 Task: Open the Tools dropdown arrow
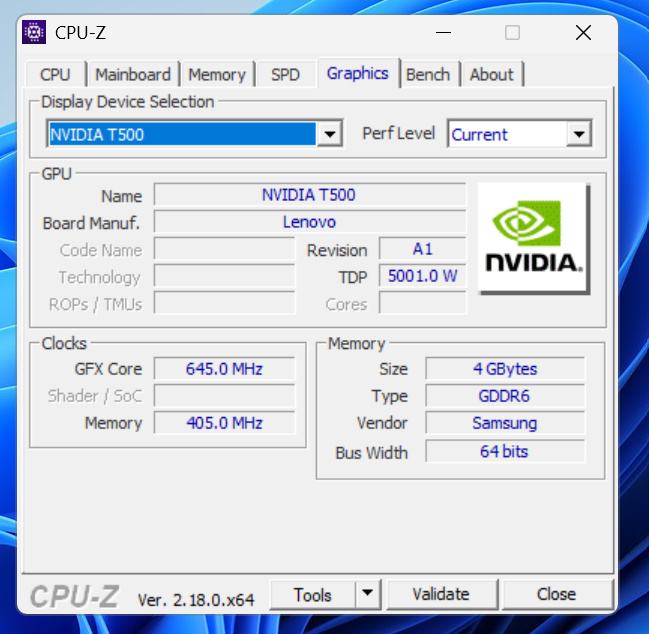pos(367,594)
